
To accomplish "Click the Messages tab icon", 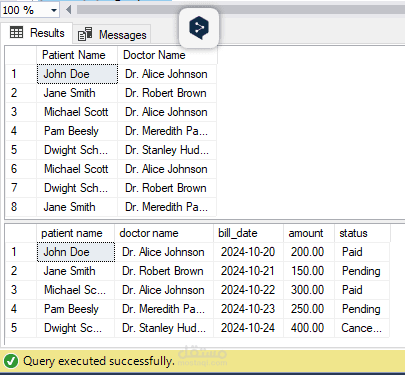I will click(x=85, y=34).
